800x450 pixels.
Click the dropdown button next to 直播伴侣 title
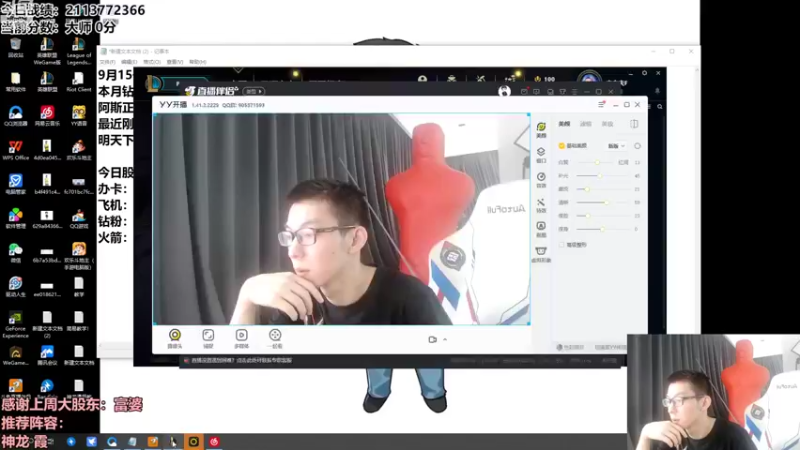[254, 91]
